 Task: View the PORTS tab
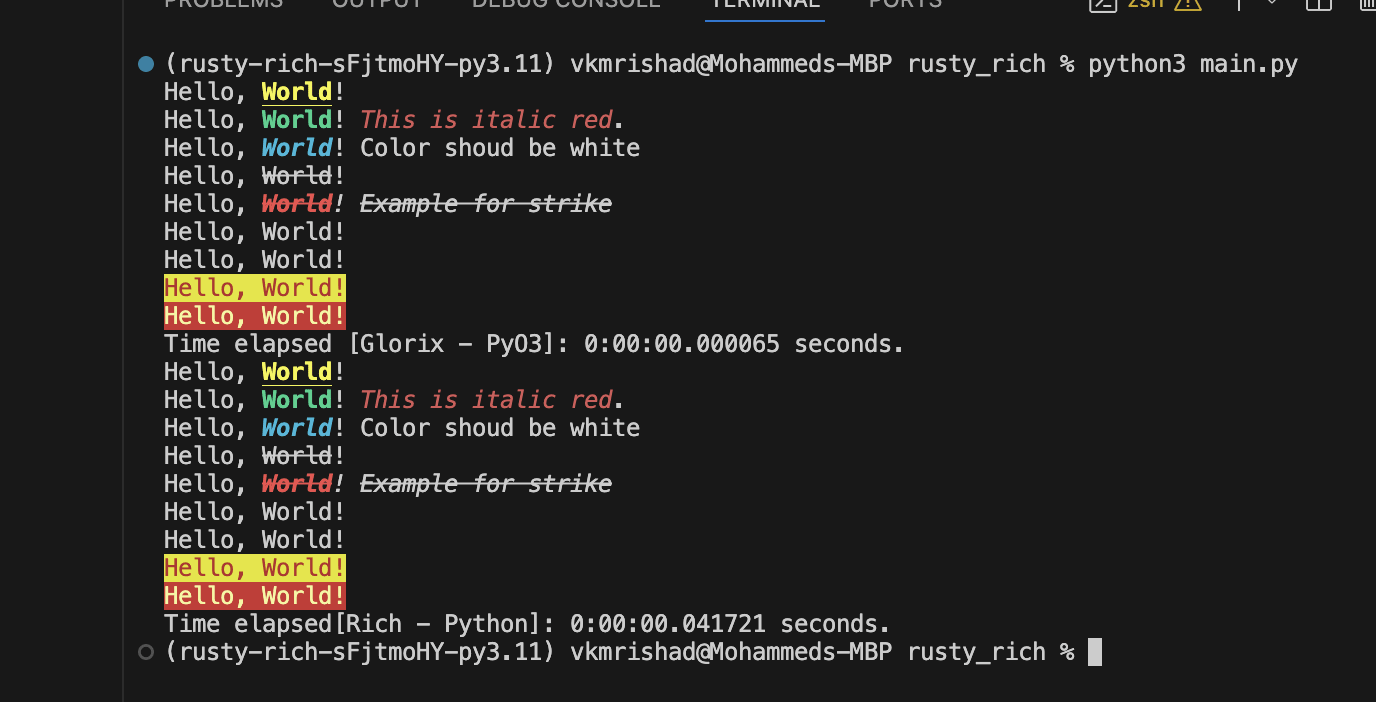point(904,4)
